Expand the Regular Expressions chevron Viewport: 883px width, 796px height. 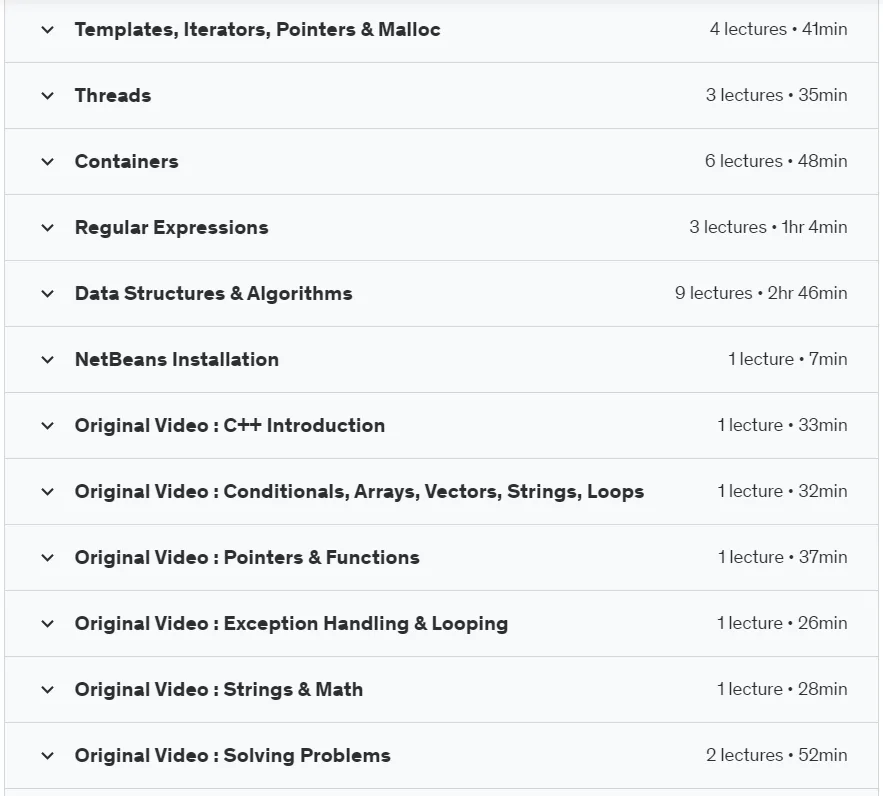click(x=48, y=227)
